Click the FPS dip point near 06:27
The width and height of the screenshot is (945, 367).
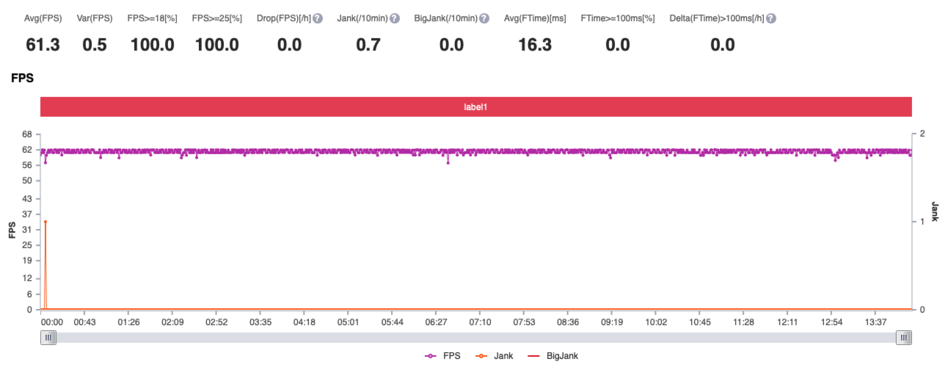(448, 163)
